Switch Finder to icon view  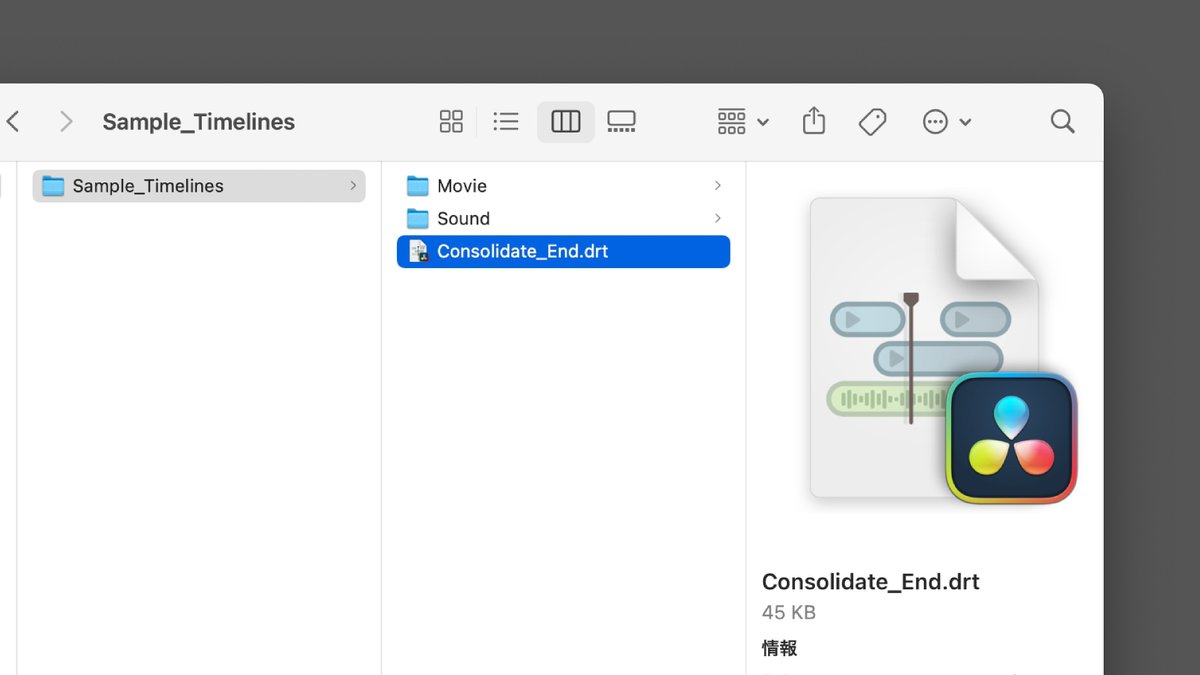pos(451,122)
